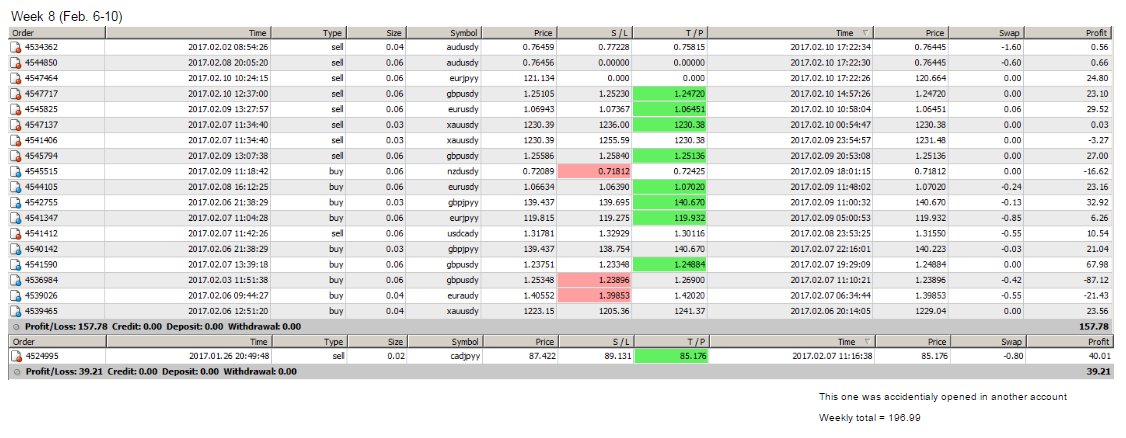This screenshot has height=438, width=1126.
Task: Select the icon beside order 4547717
Action: point(16,93)
